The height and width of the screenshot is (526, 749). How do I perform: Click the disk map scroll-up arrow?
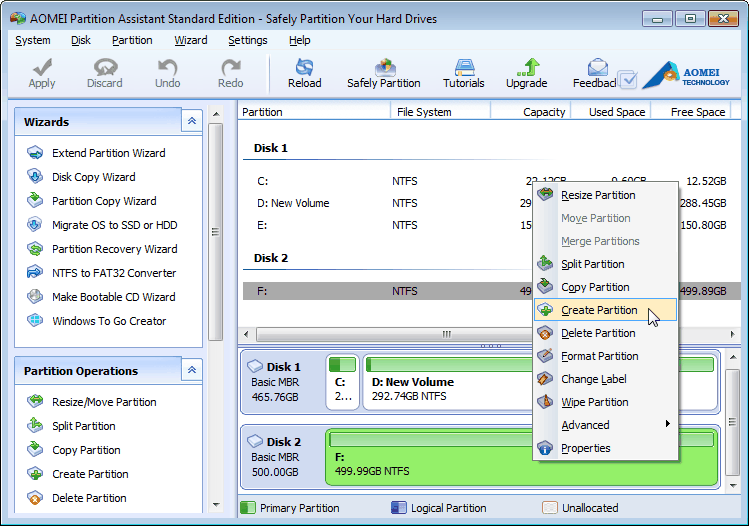pyautogui.click(x=733, y=357)
